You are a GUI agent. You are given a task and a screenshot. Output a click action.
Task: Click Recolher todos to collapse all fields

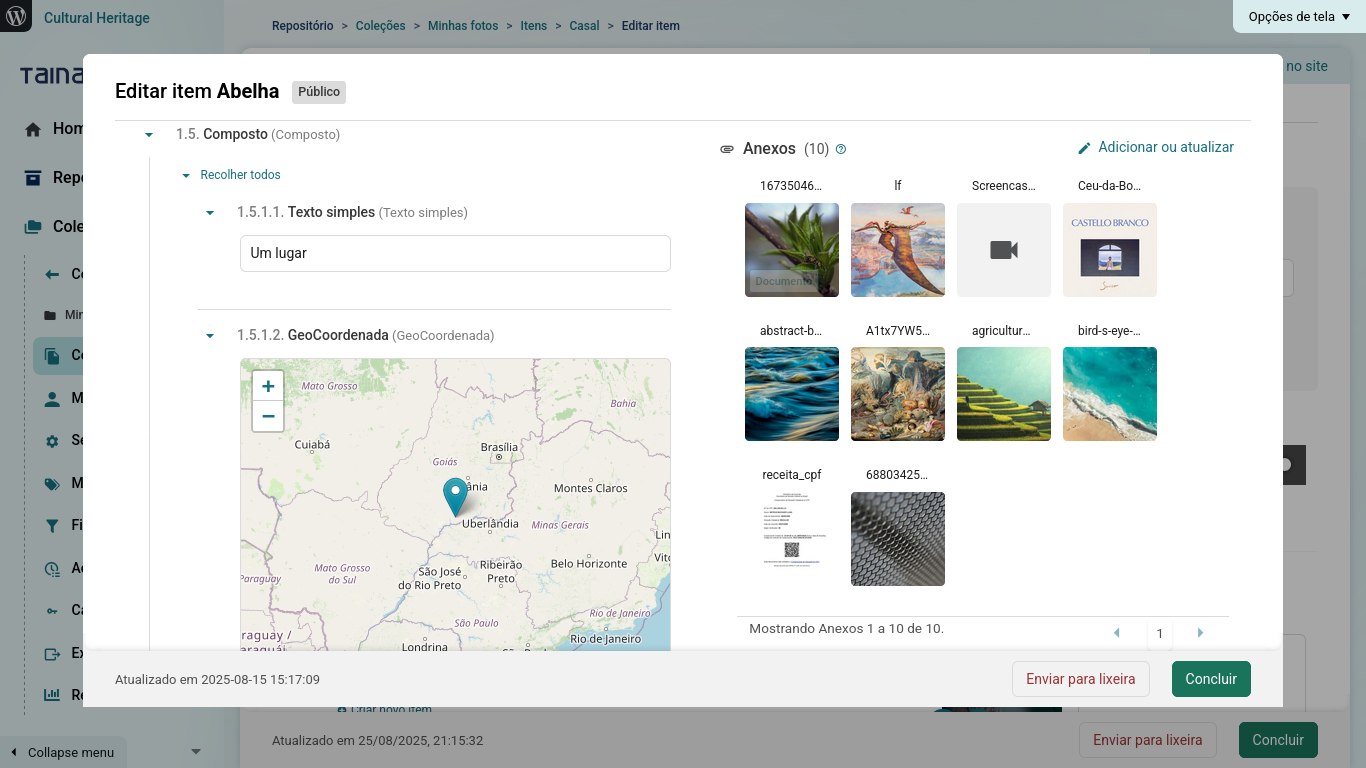239,174
